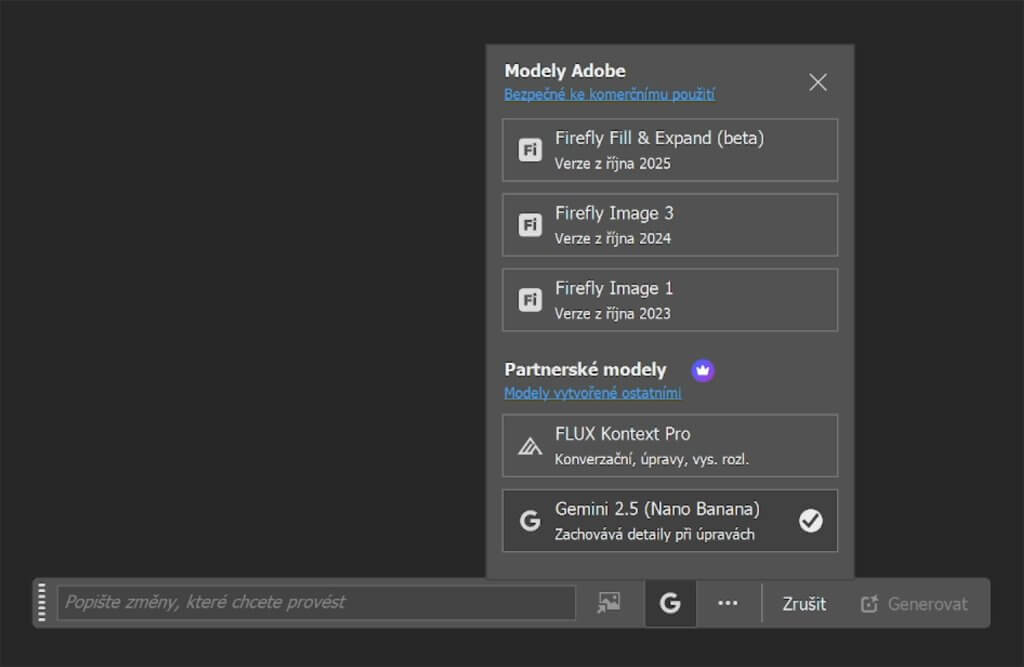Click the Gemini G logo in the model card
The width and height of the screenshot is (1024, 667).
[529, 520]
